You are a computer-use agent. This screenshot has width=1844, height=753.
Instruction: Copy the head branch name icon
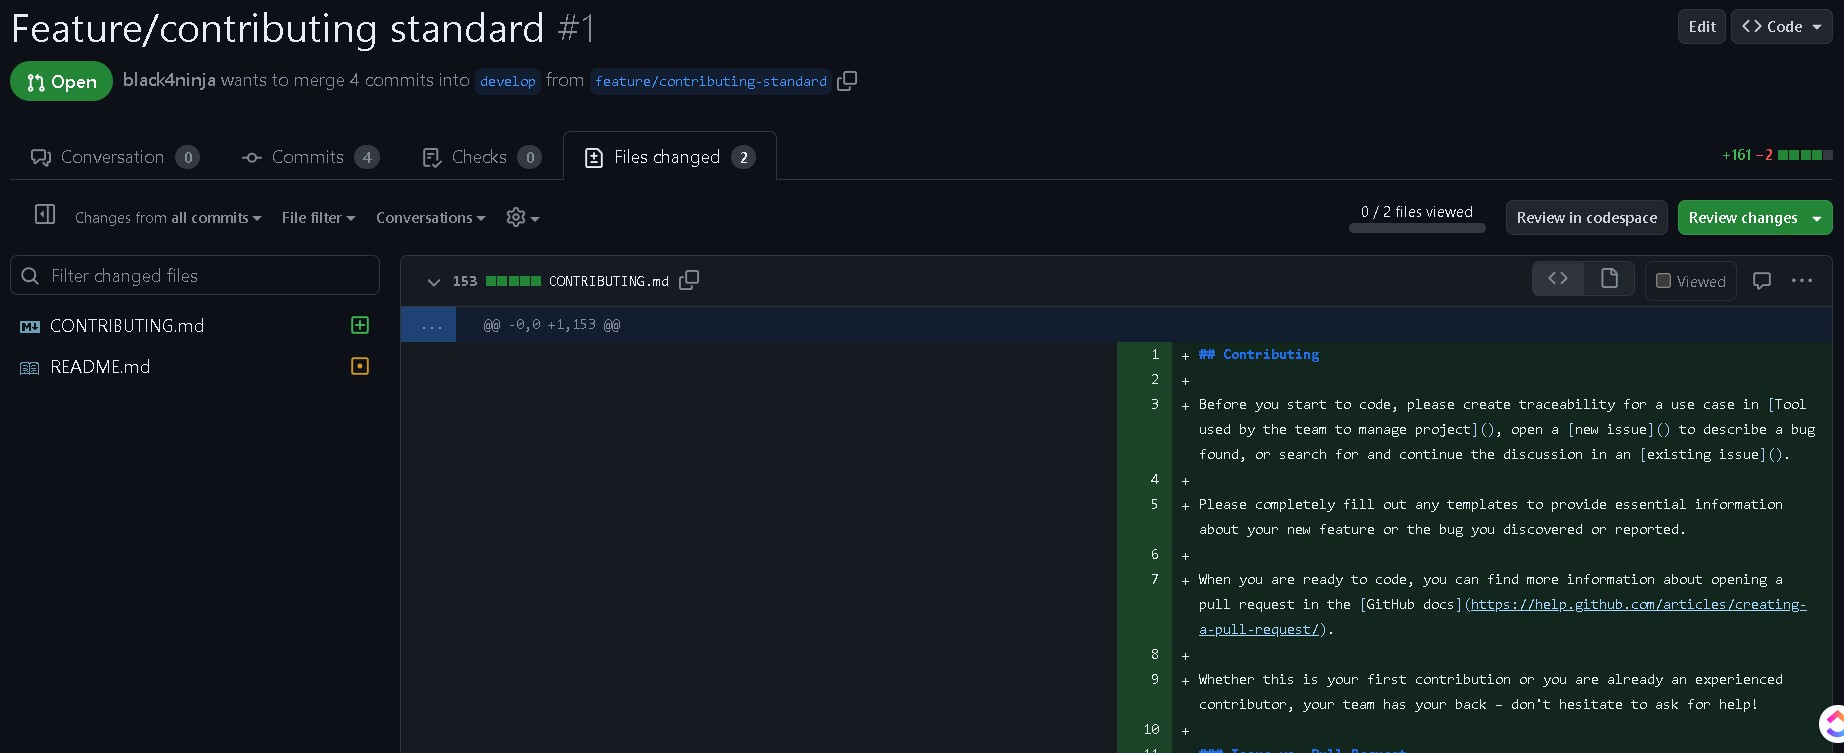click(x=847, y=81)
